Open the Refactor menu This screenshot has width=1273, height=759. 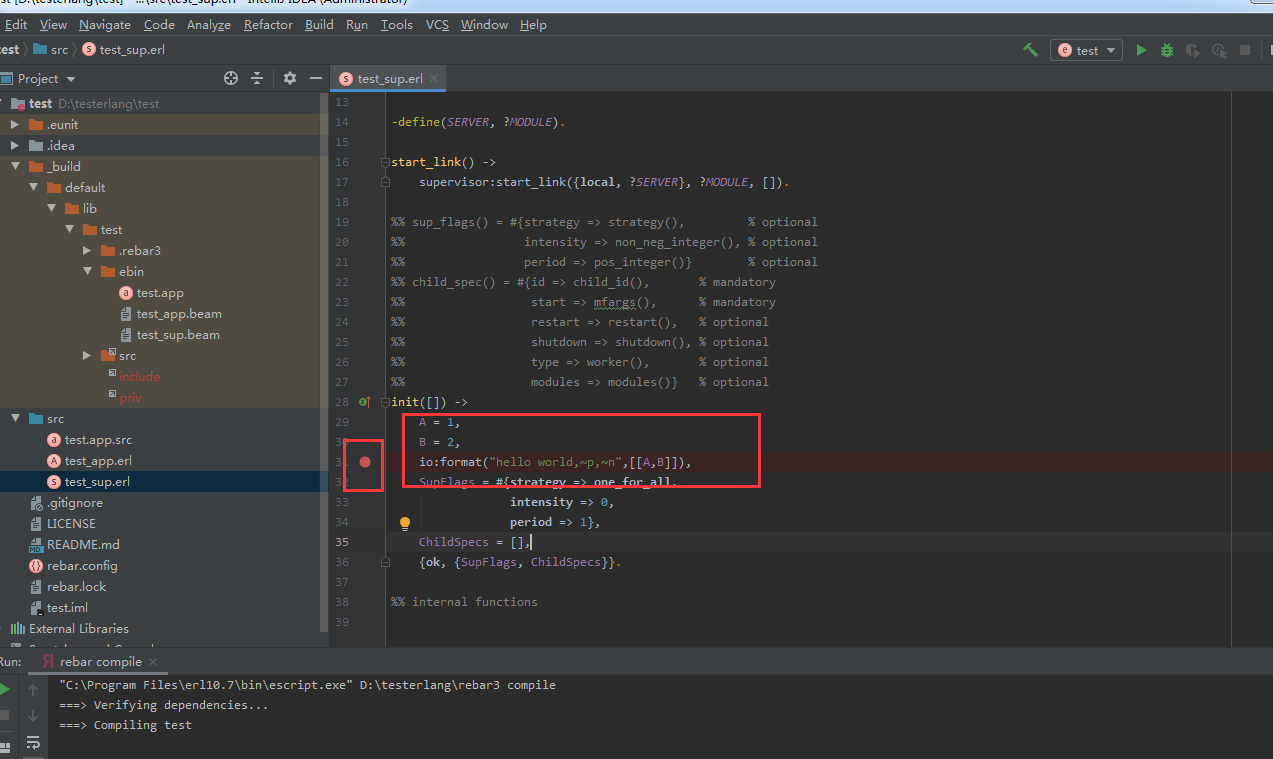point(267,24)
